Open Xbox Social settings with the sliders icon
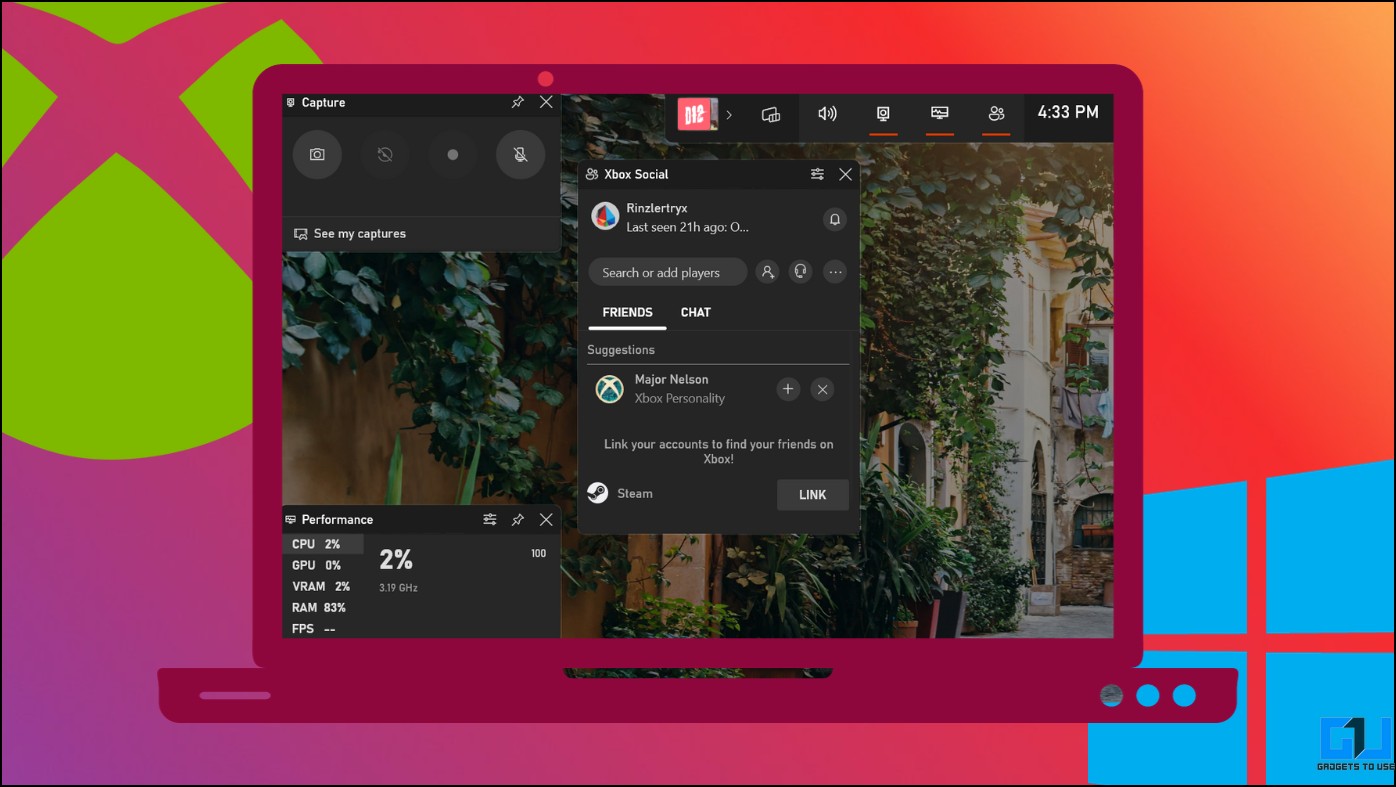 [816, 173]
